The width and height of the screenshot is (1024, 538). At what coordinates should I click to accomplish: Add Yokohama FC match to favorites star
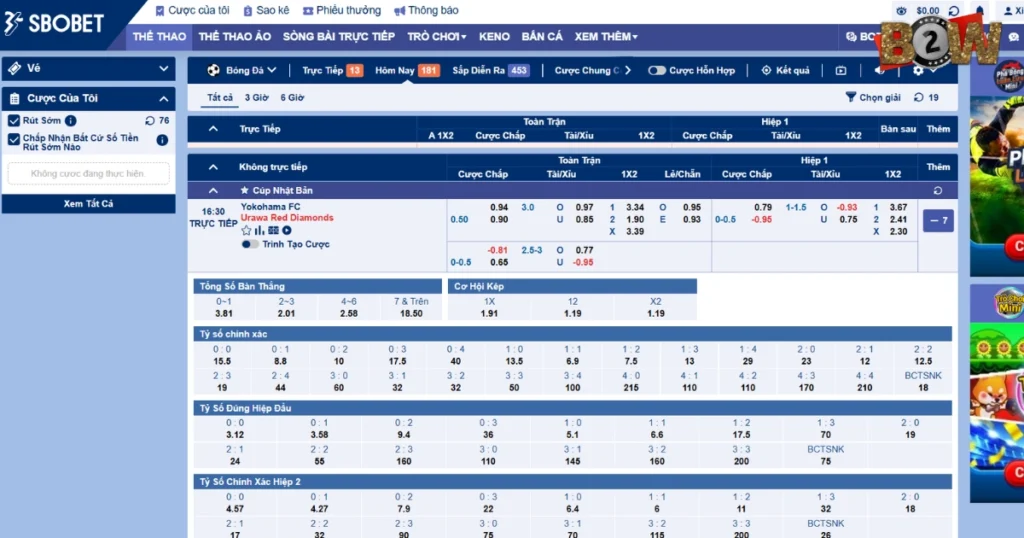point(246,230)
